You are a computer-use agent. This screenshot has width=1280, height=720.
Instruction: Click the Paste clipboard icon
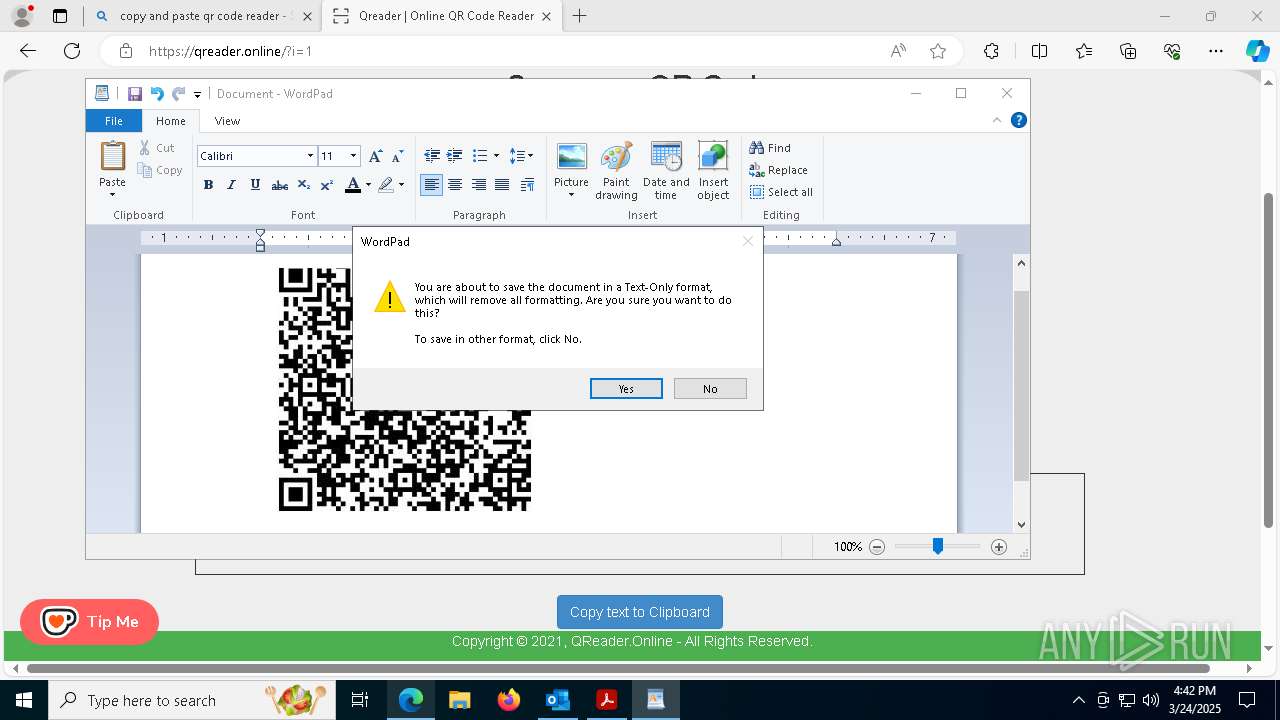pyautogui.click(x=112, y=157)
